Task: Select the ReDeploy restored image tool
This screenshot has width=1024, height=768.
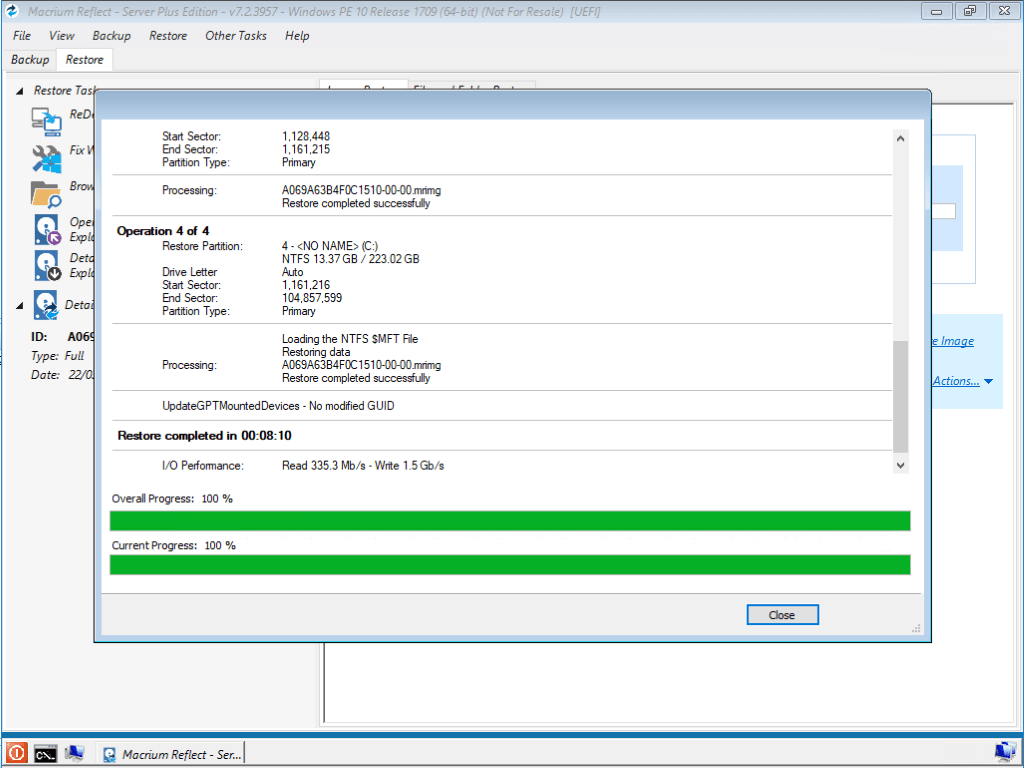Action: coord(46,121)
